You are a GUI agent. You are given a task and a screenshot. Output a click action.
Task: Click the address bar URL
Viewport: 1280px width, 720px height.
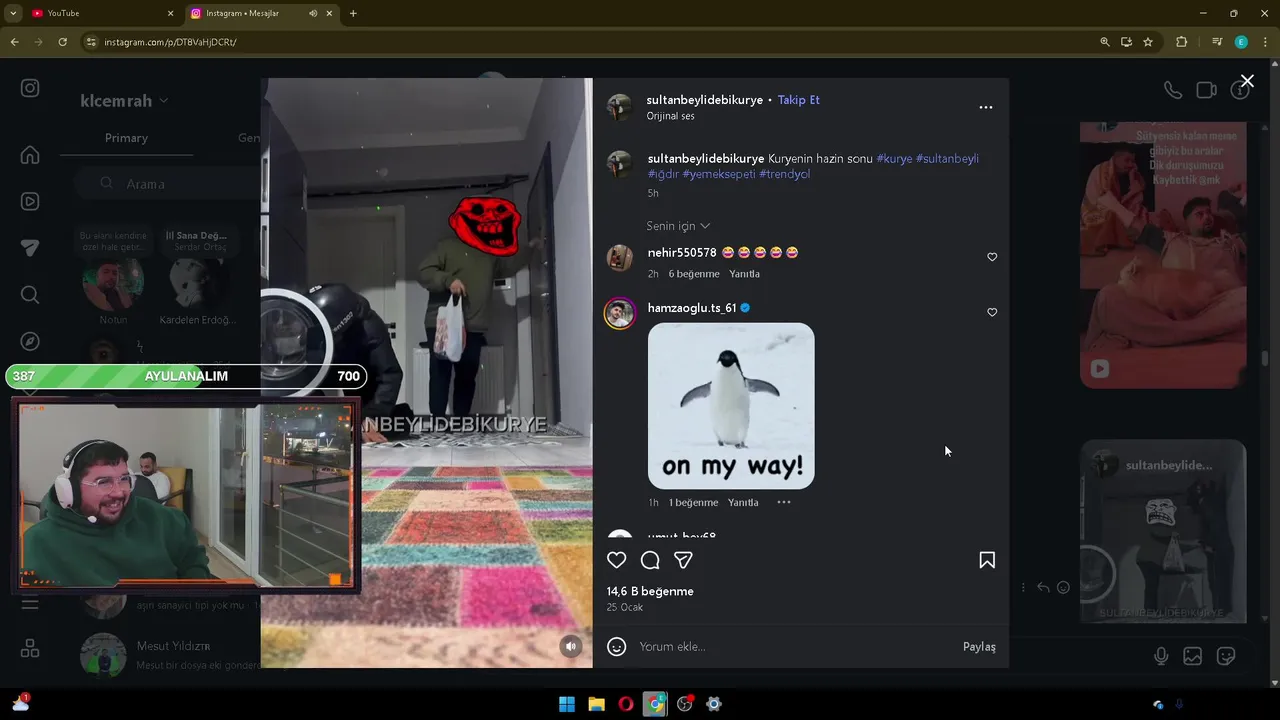point(170,42)
